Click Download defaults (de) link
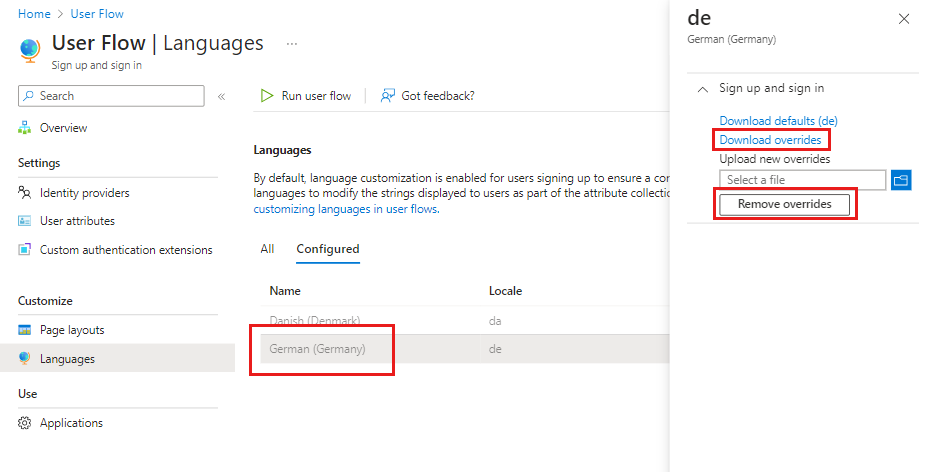This screenshot has width=933, height=472. [778, 121]
